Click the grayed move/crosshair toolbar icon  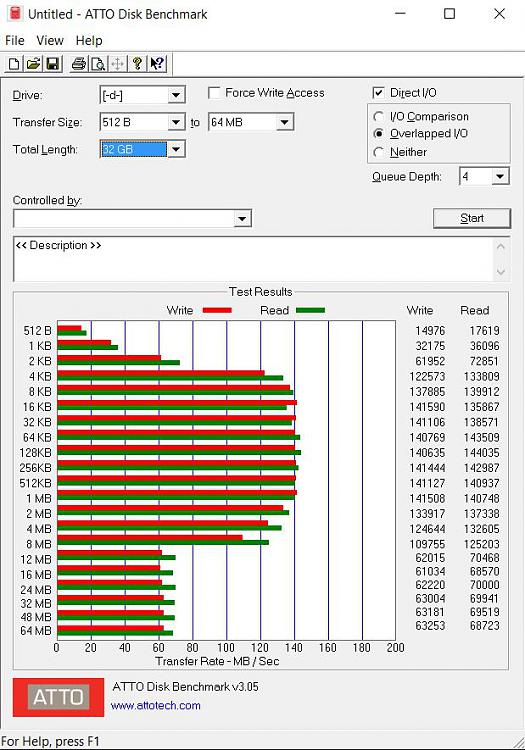pos(118,64)
